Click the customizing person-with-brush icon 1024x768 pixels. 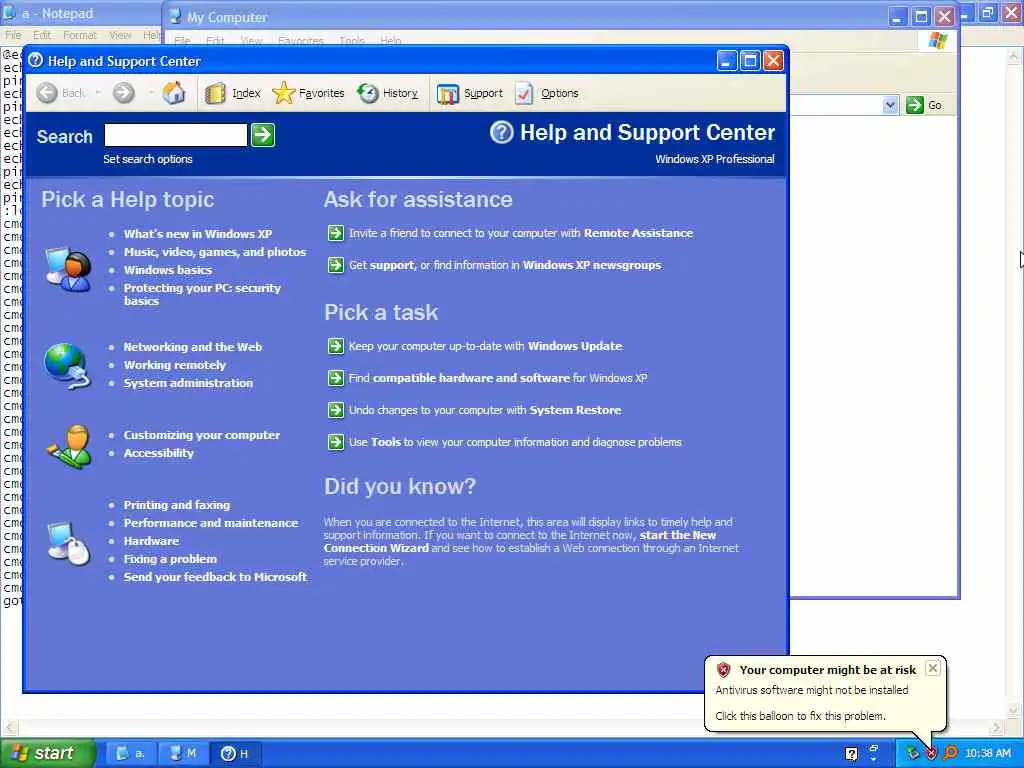pyautogui.click(x=69, y=447)
